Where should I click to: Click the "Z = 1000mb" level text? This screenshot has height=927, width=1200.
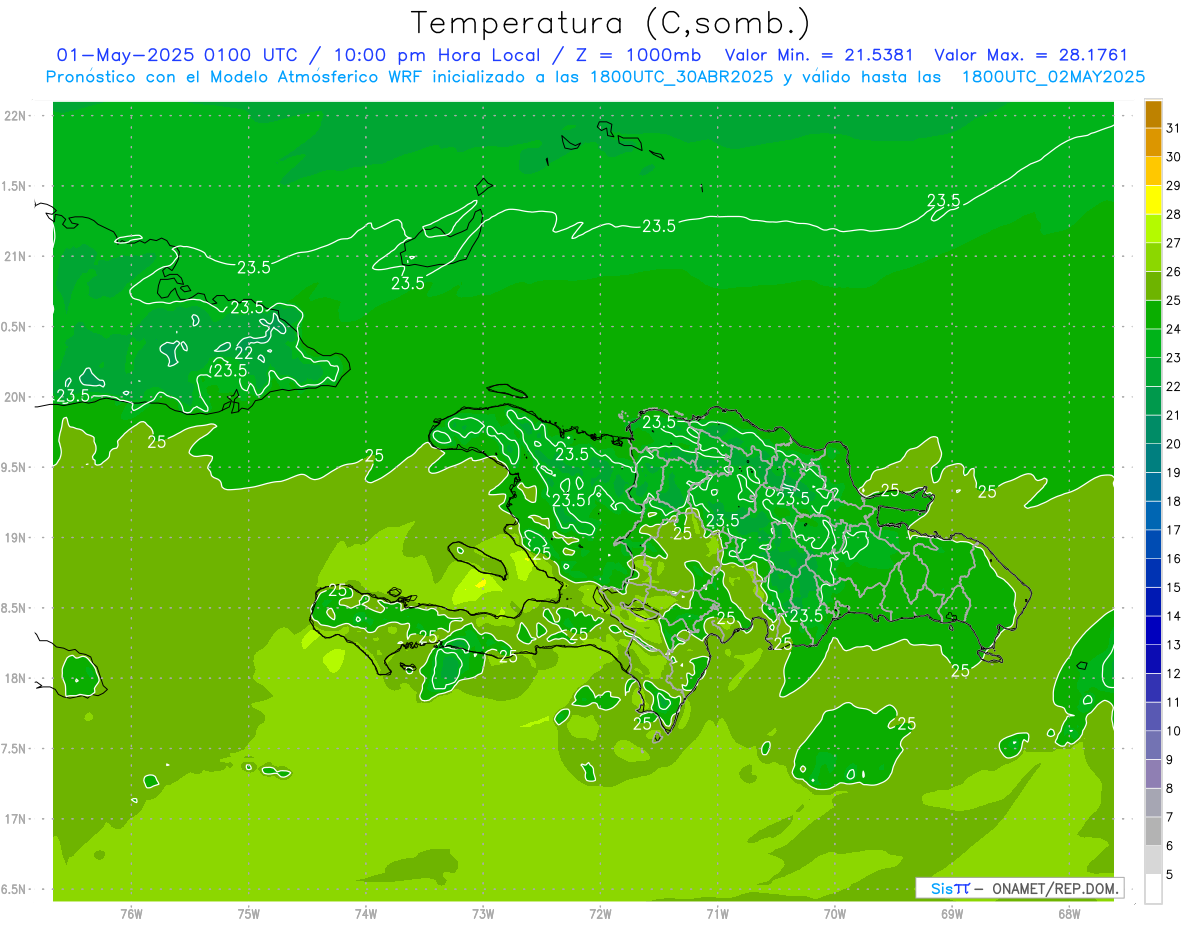pyautogui.click(x=638, y=55)
